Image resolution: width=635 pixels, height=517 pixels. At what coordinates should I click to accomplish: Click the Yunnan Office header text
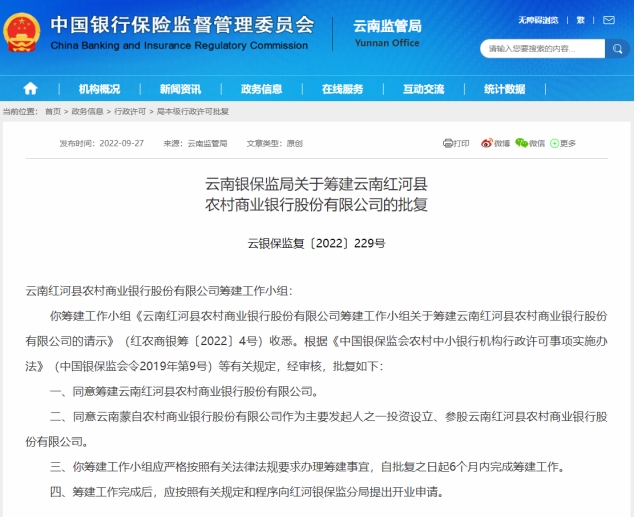[387, 43]
